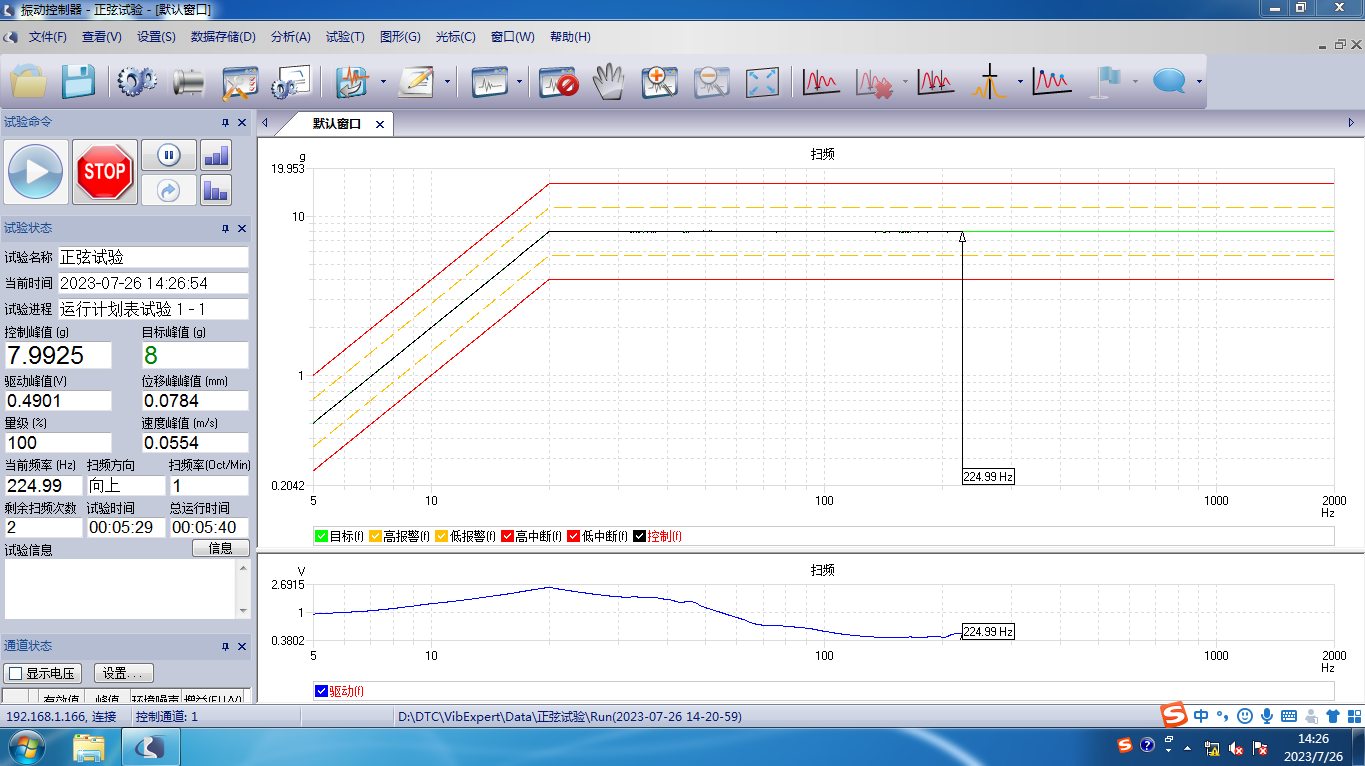Screen dimensions: 1365x766
Task: Toggle the 控制(f) legend checkbox
Action: pyautogui.click(x=640, y=536)
